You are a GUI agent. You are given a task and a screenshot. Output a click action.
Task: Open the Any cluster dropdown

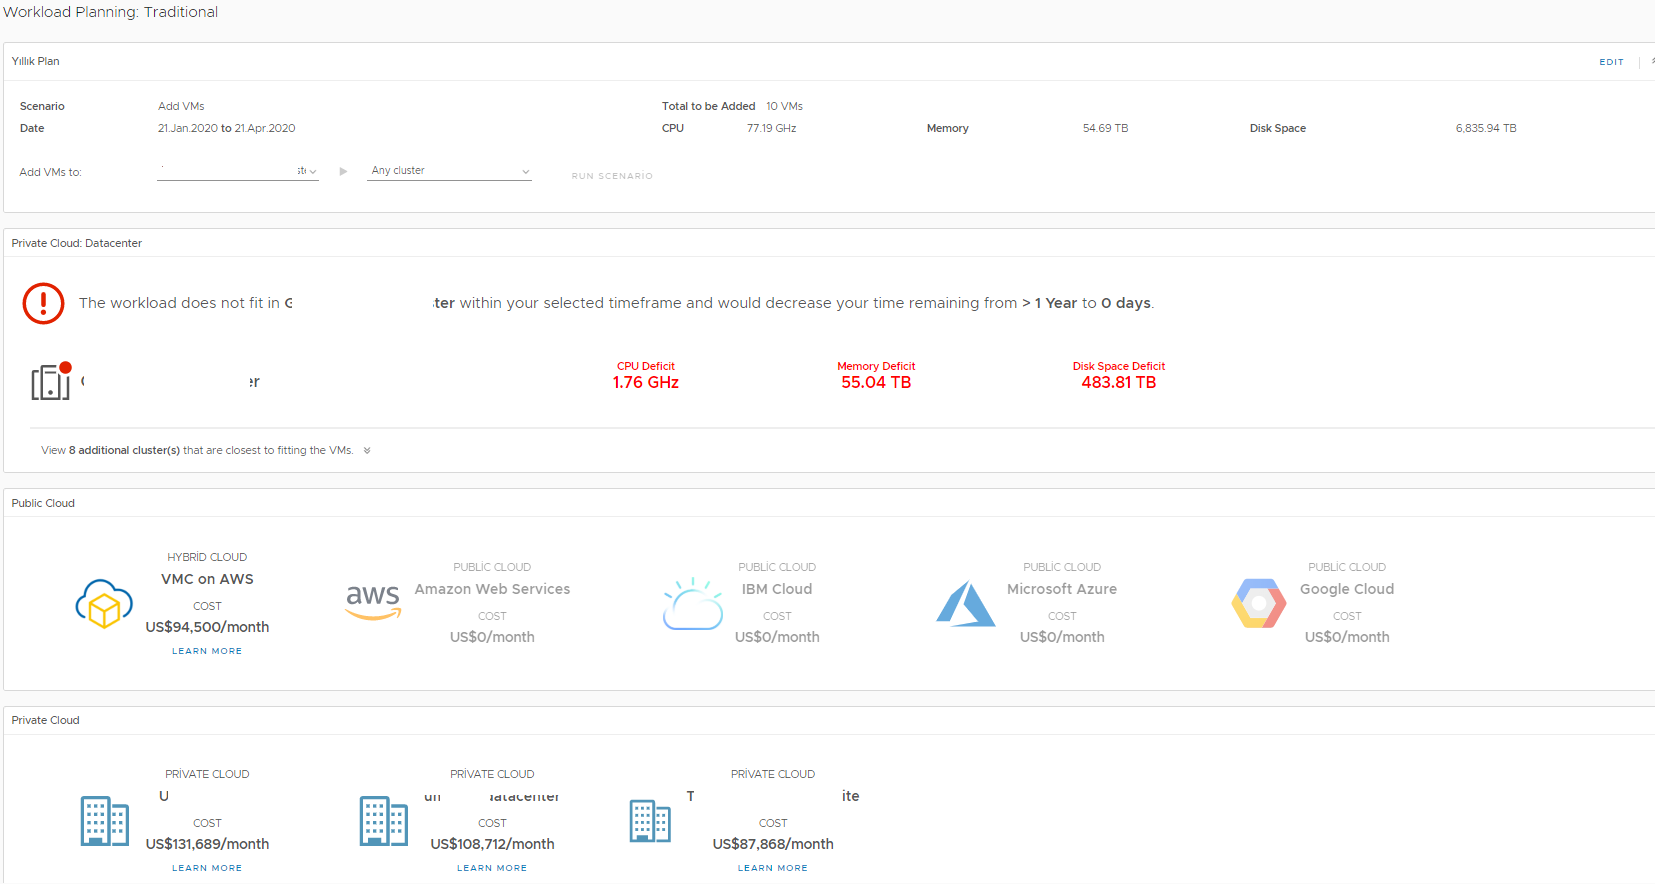point(449,171)
